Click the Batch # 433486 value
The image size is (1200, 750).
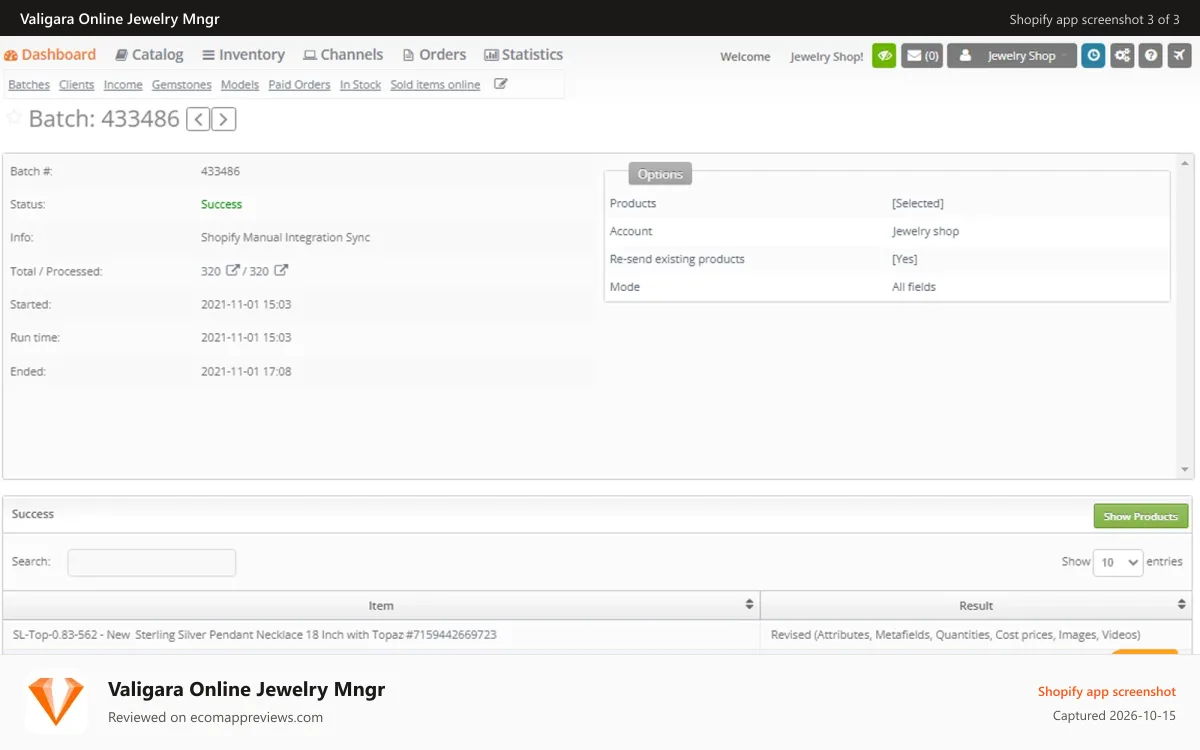pos(220,171)
